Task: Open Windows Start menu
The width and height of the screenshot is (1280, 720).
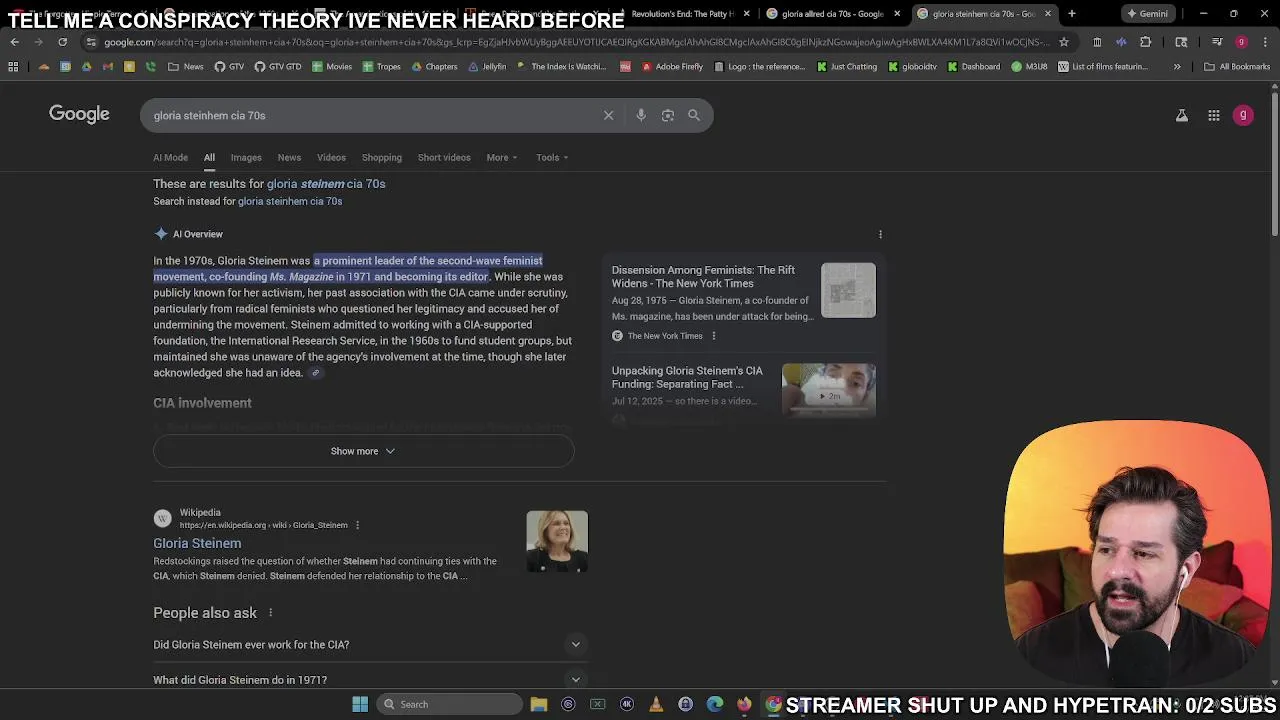Action: click(x=360, y=704)
